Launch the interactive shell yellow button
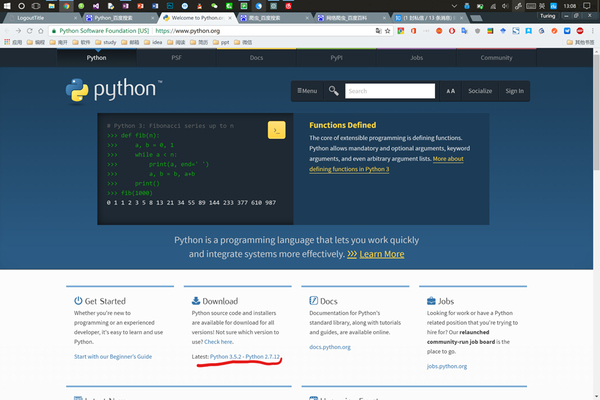Viewport: 600px width, 400px height. click(x=276, y=130)
